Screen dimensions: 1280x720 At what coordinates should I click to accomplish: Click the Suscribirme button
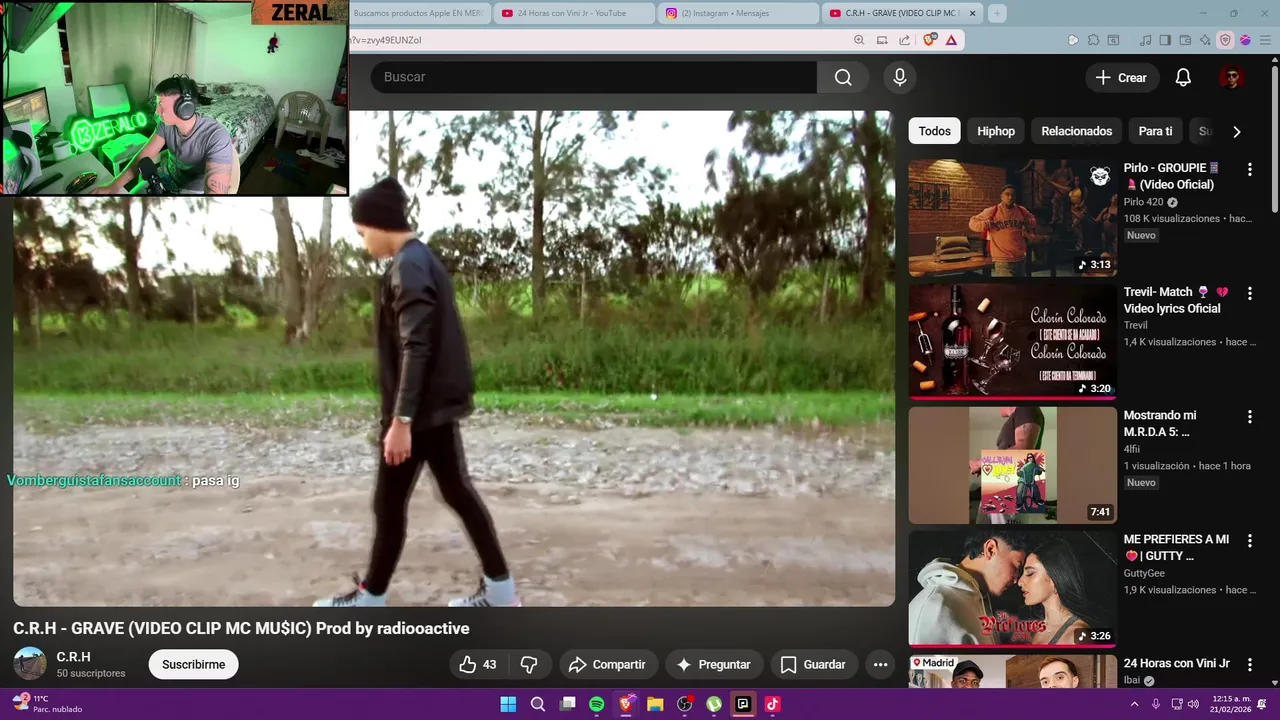click(x=194, y=664)
